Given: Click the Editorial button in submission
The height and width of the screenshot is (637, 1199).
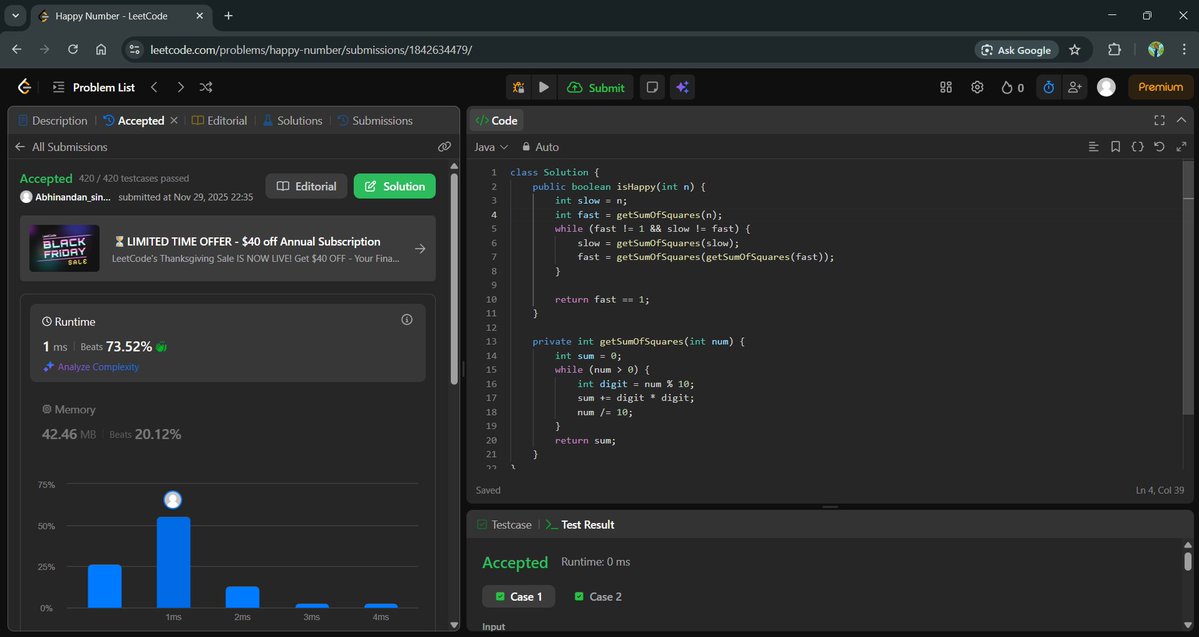Looking at the screenshot, I should pos(306,186).
